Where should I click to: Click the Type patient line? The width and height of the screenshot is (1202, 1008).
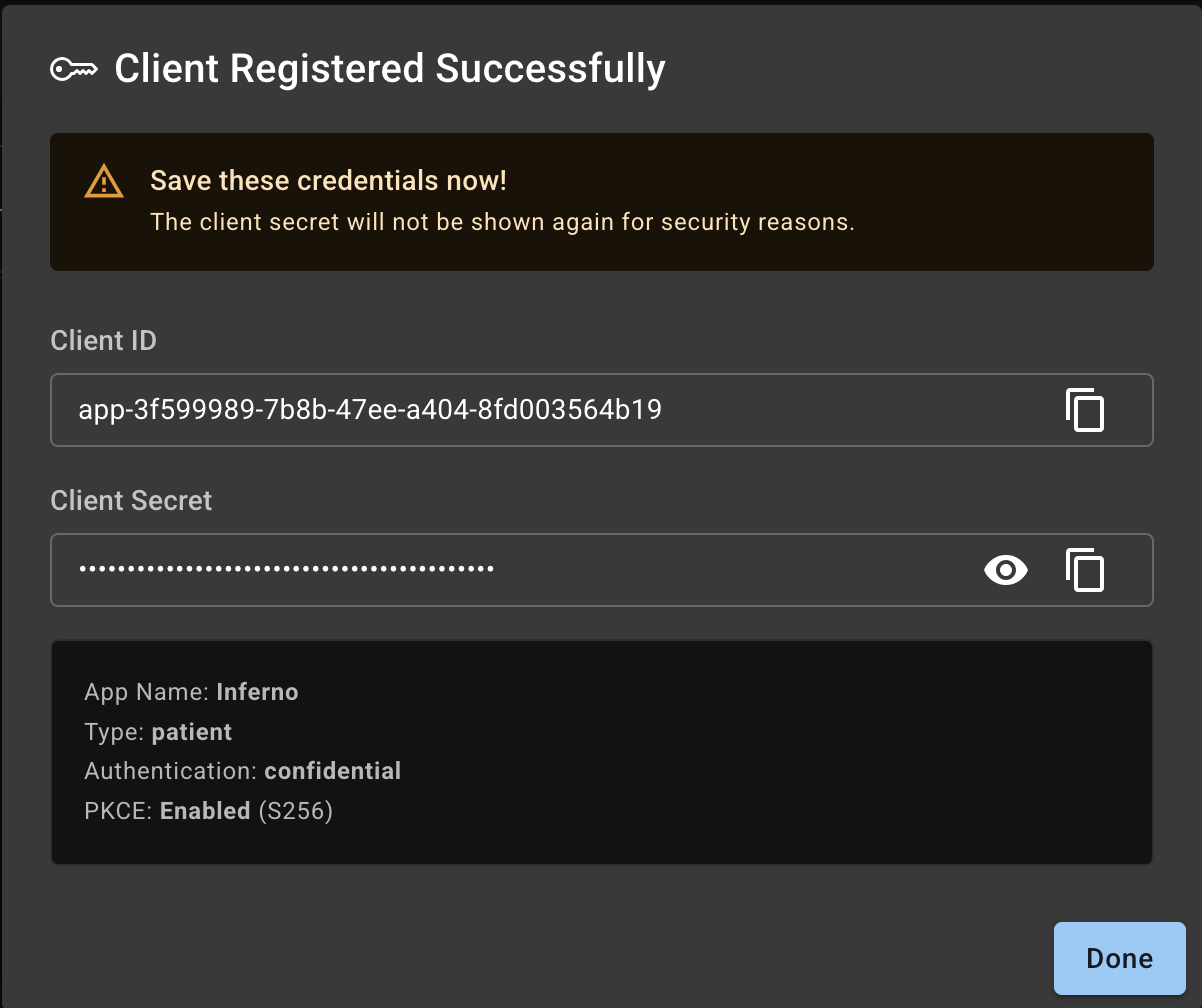click(x=158, y=732)
